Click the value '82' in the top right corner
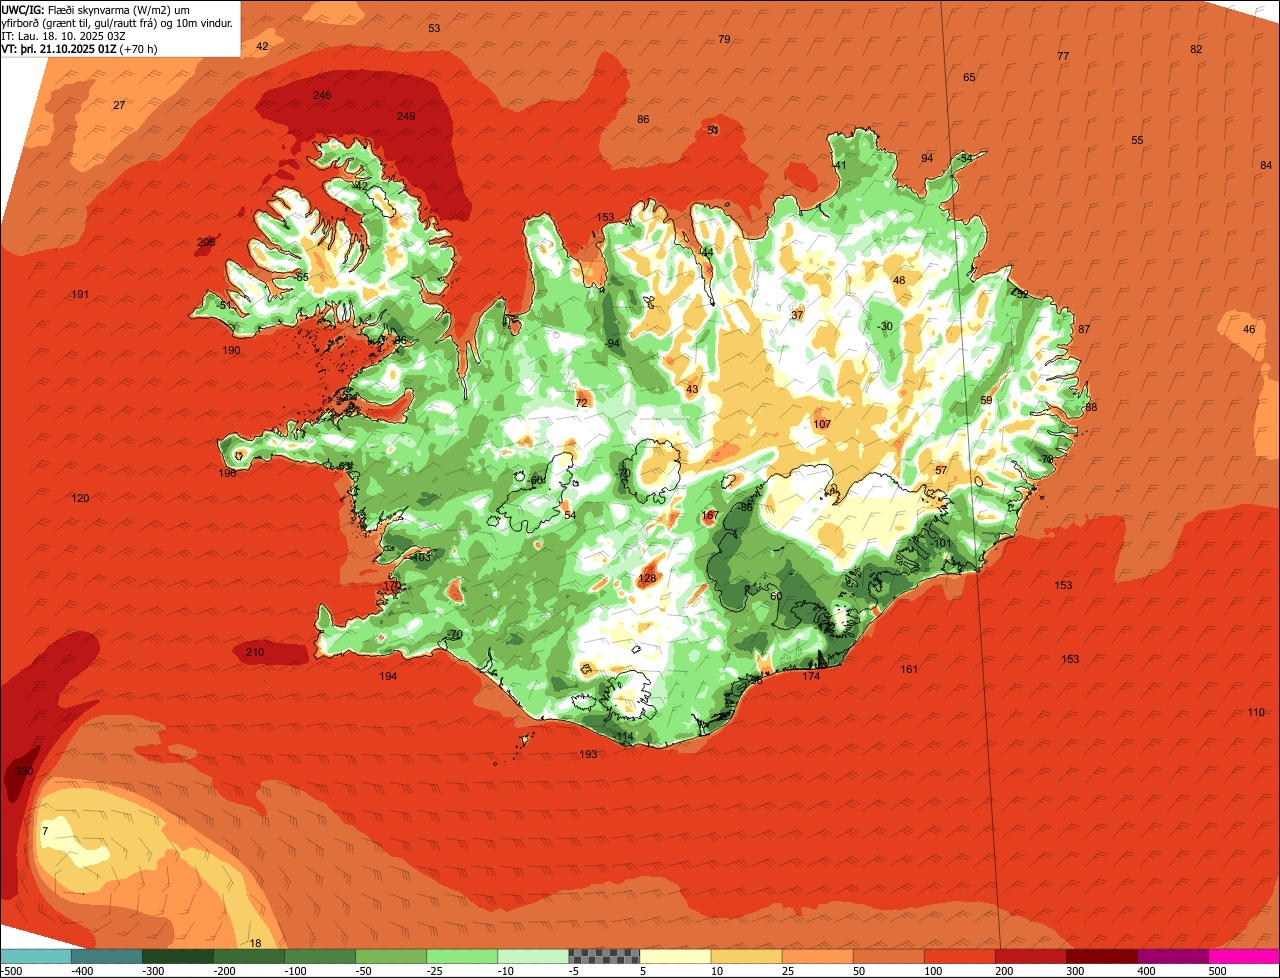Viewport: 1280px width, 978px height. tap(1196, 49)
